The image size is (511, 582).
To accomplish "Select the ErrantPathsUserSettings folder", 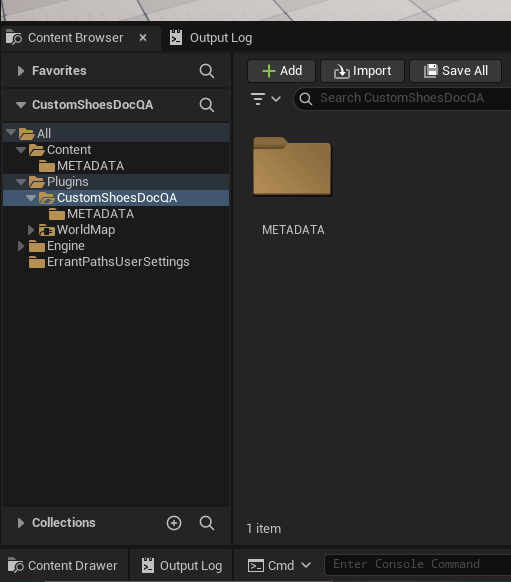I will (116, 261).
